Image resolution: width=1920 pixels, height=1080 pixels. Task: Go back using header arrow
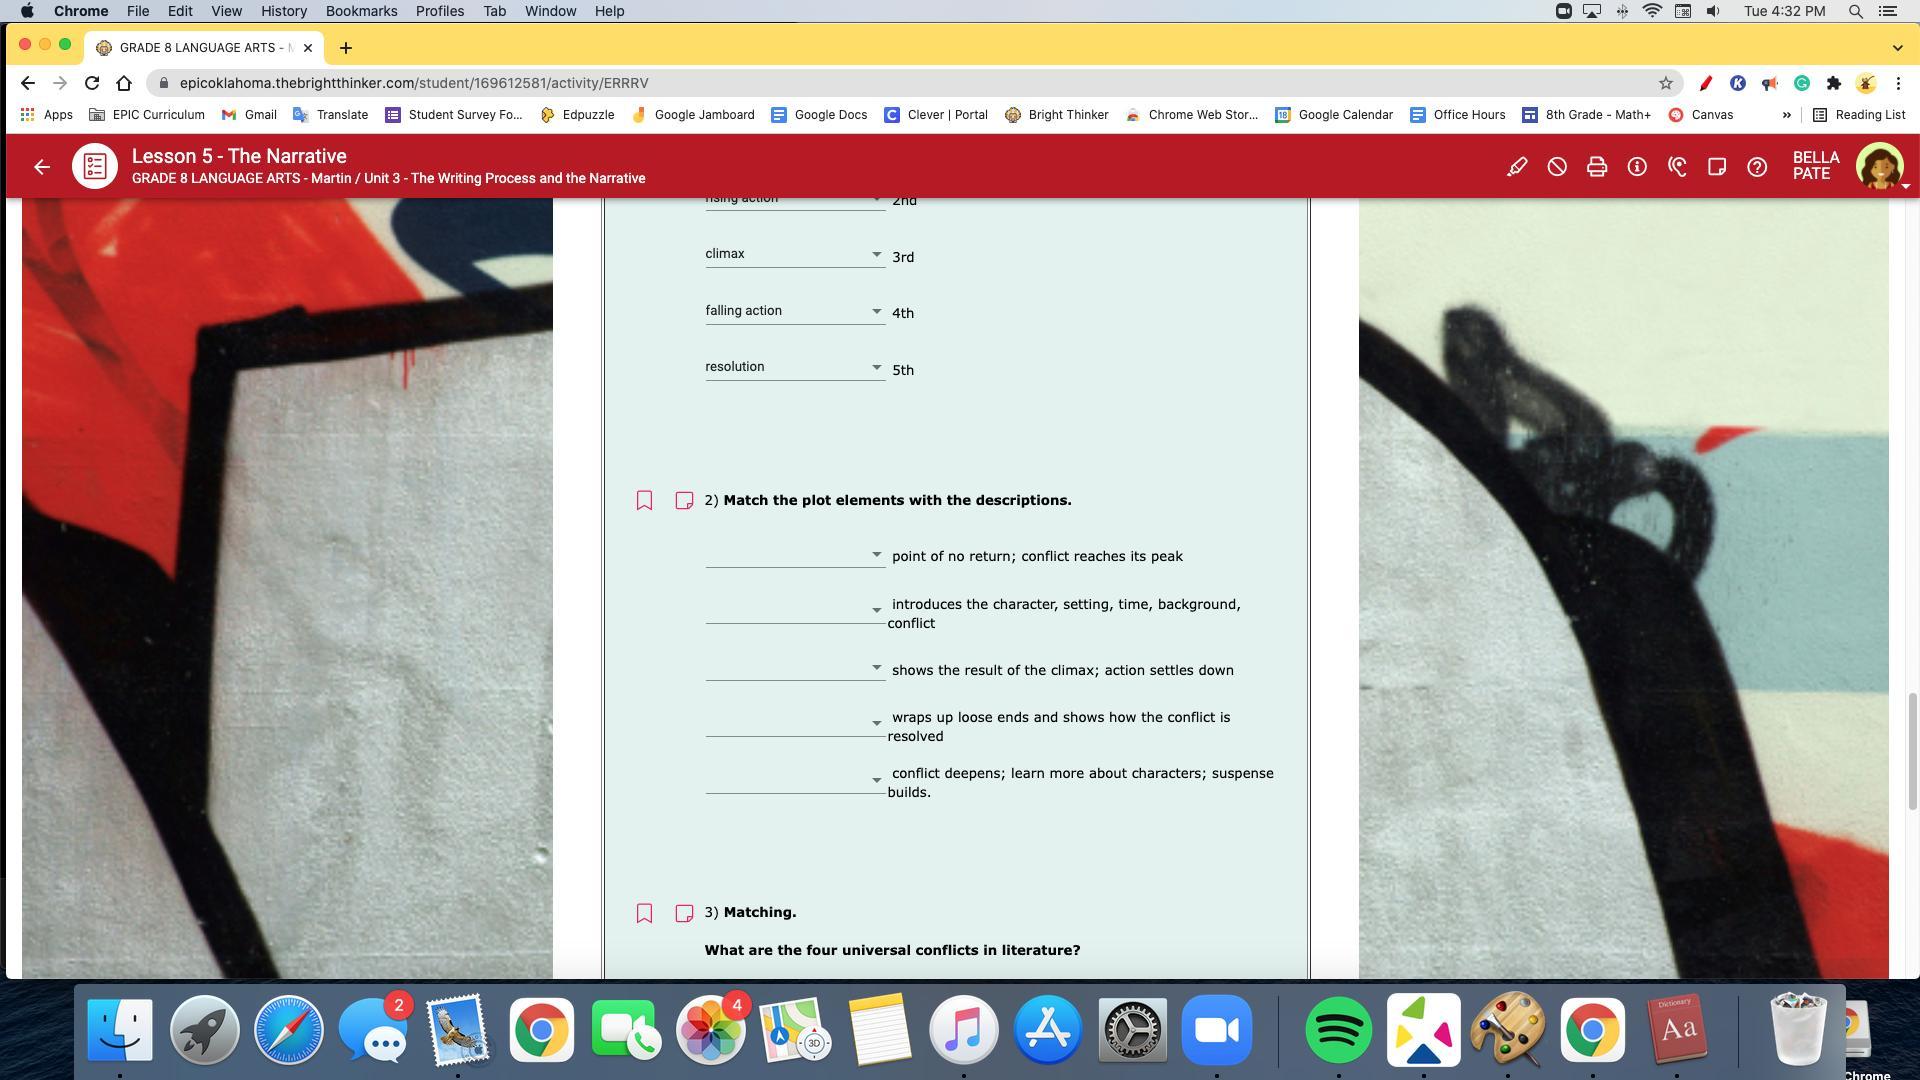pyautogui.click(x=41, y=167)
